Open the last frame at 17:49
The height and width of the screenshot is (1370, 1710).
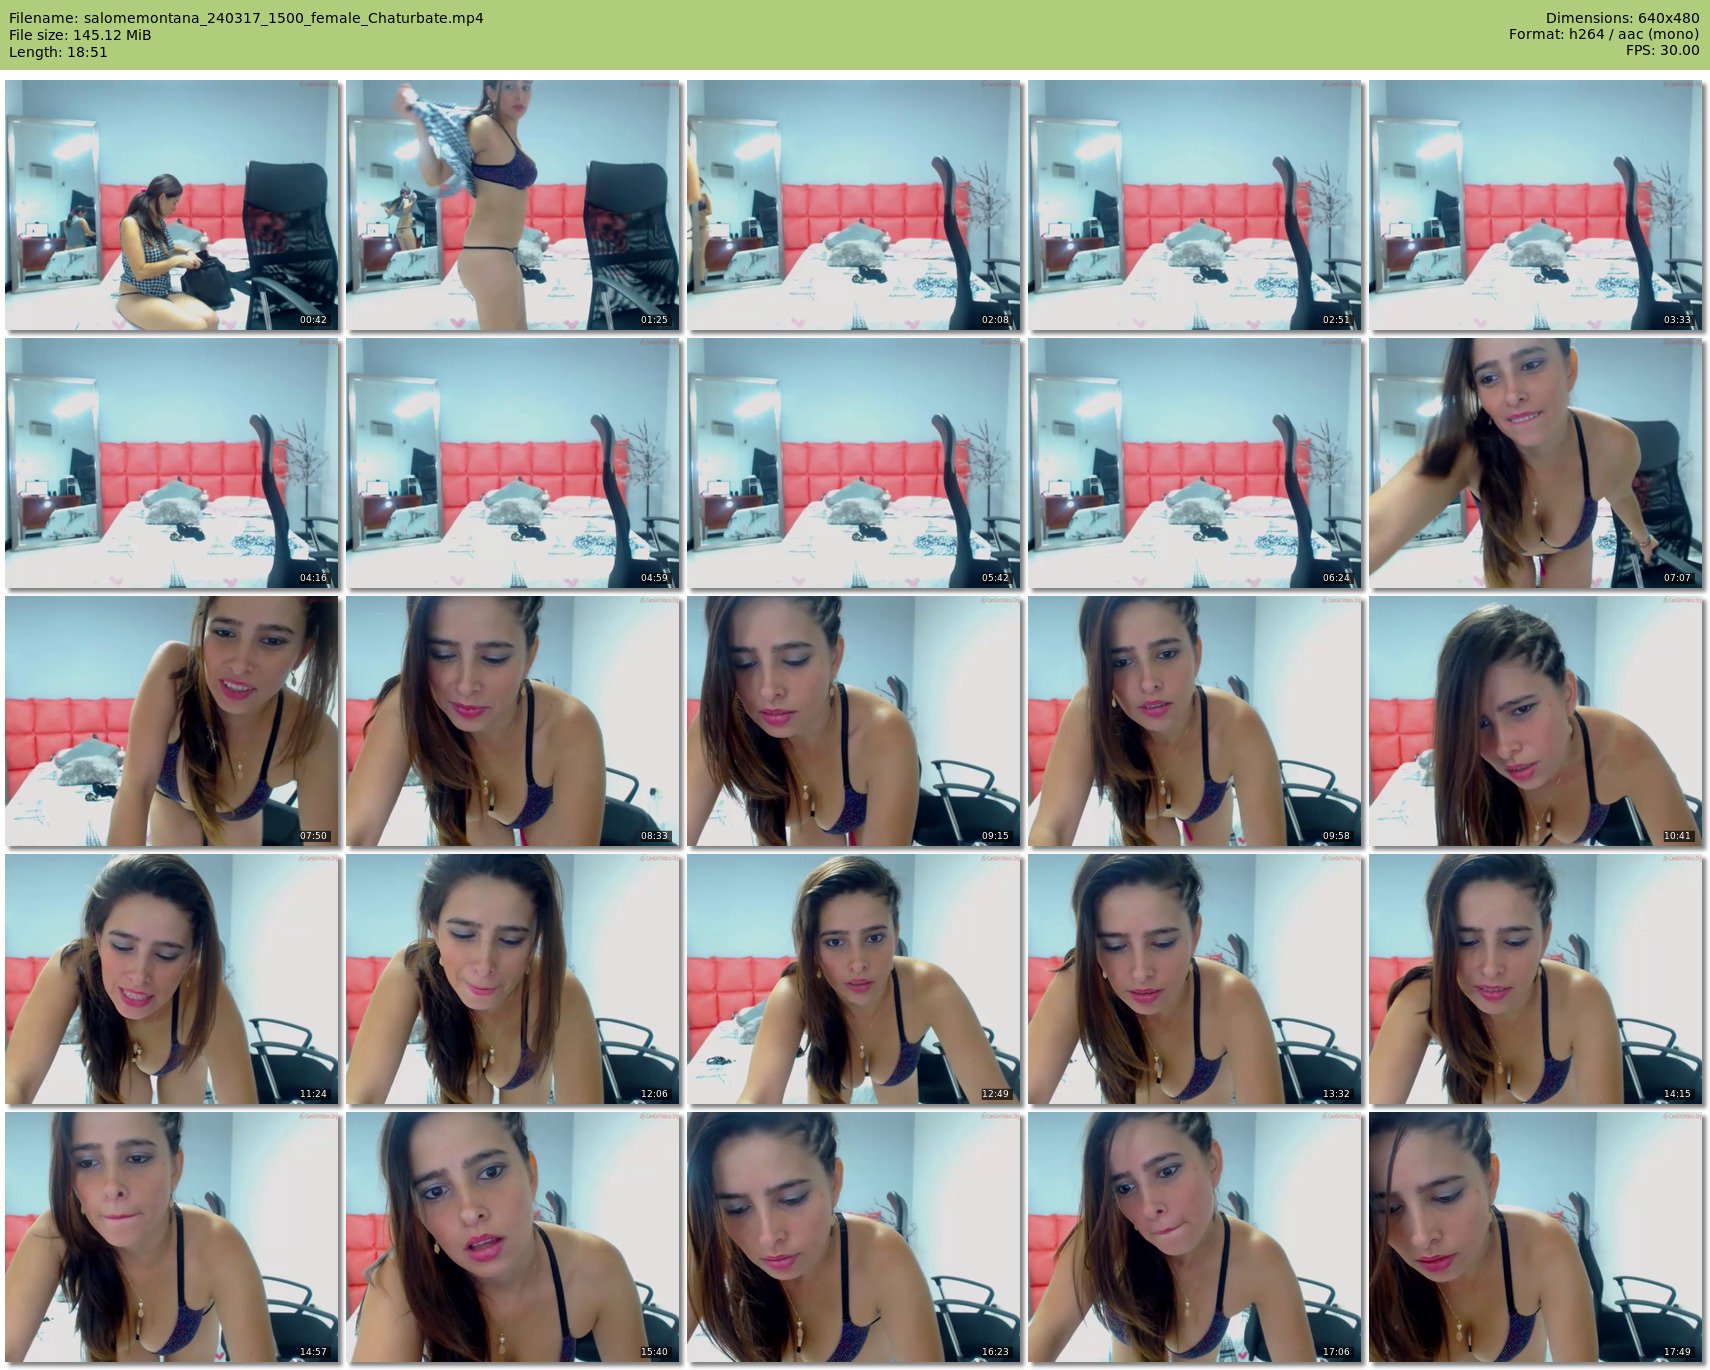[x=1535, y=1237]
